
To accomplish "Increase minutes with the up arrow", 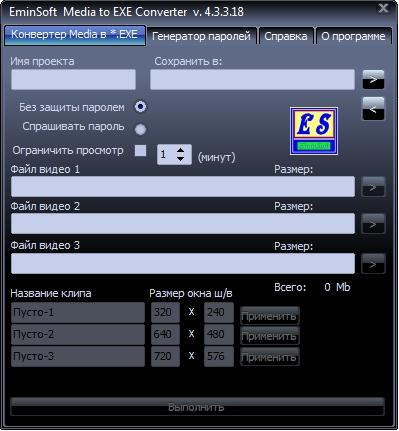I will (x=180, y=150).
